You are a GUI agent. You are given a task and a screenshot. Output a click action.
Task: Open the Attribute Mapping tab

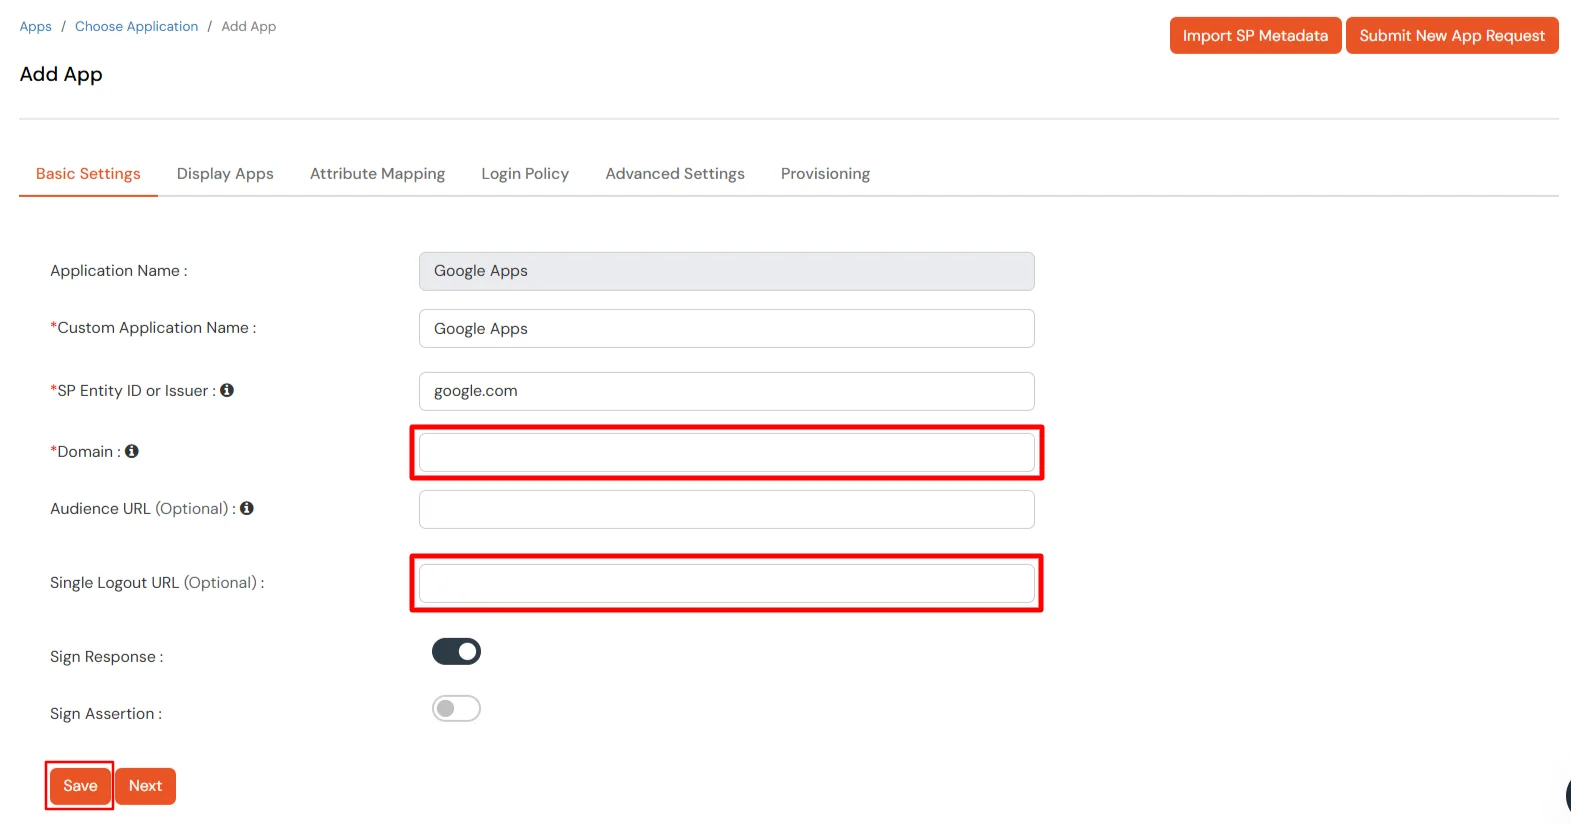point(377,174)
